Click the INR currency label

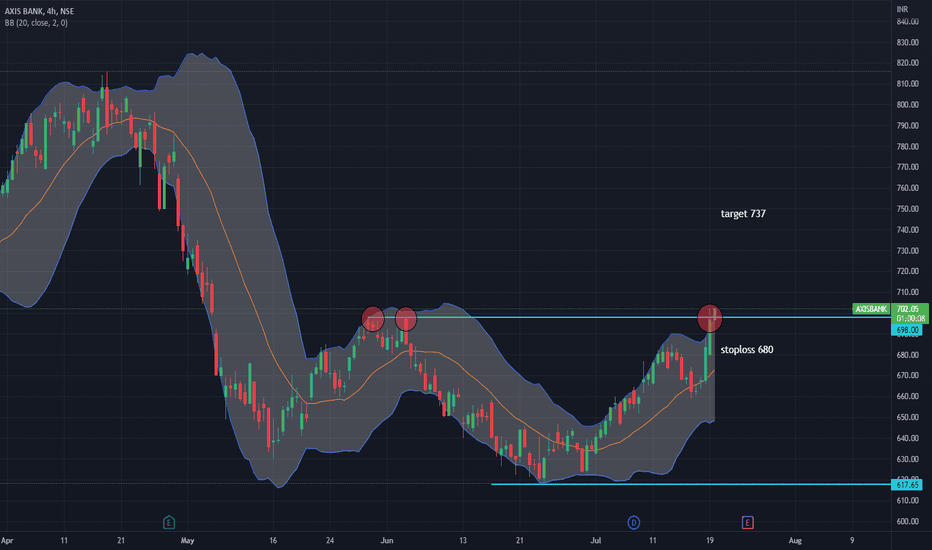coord(902,9)
